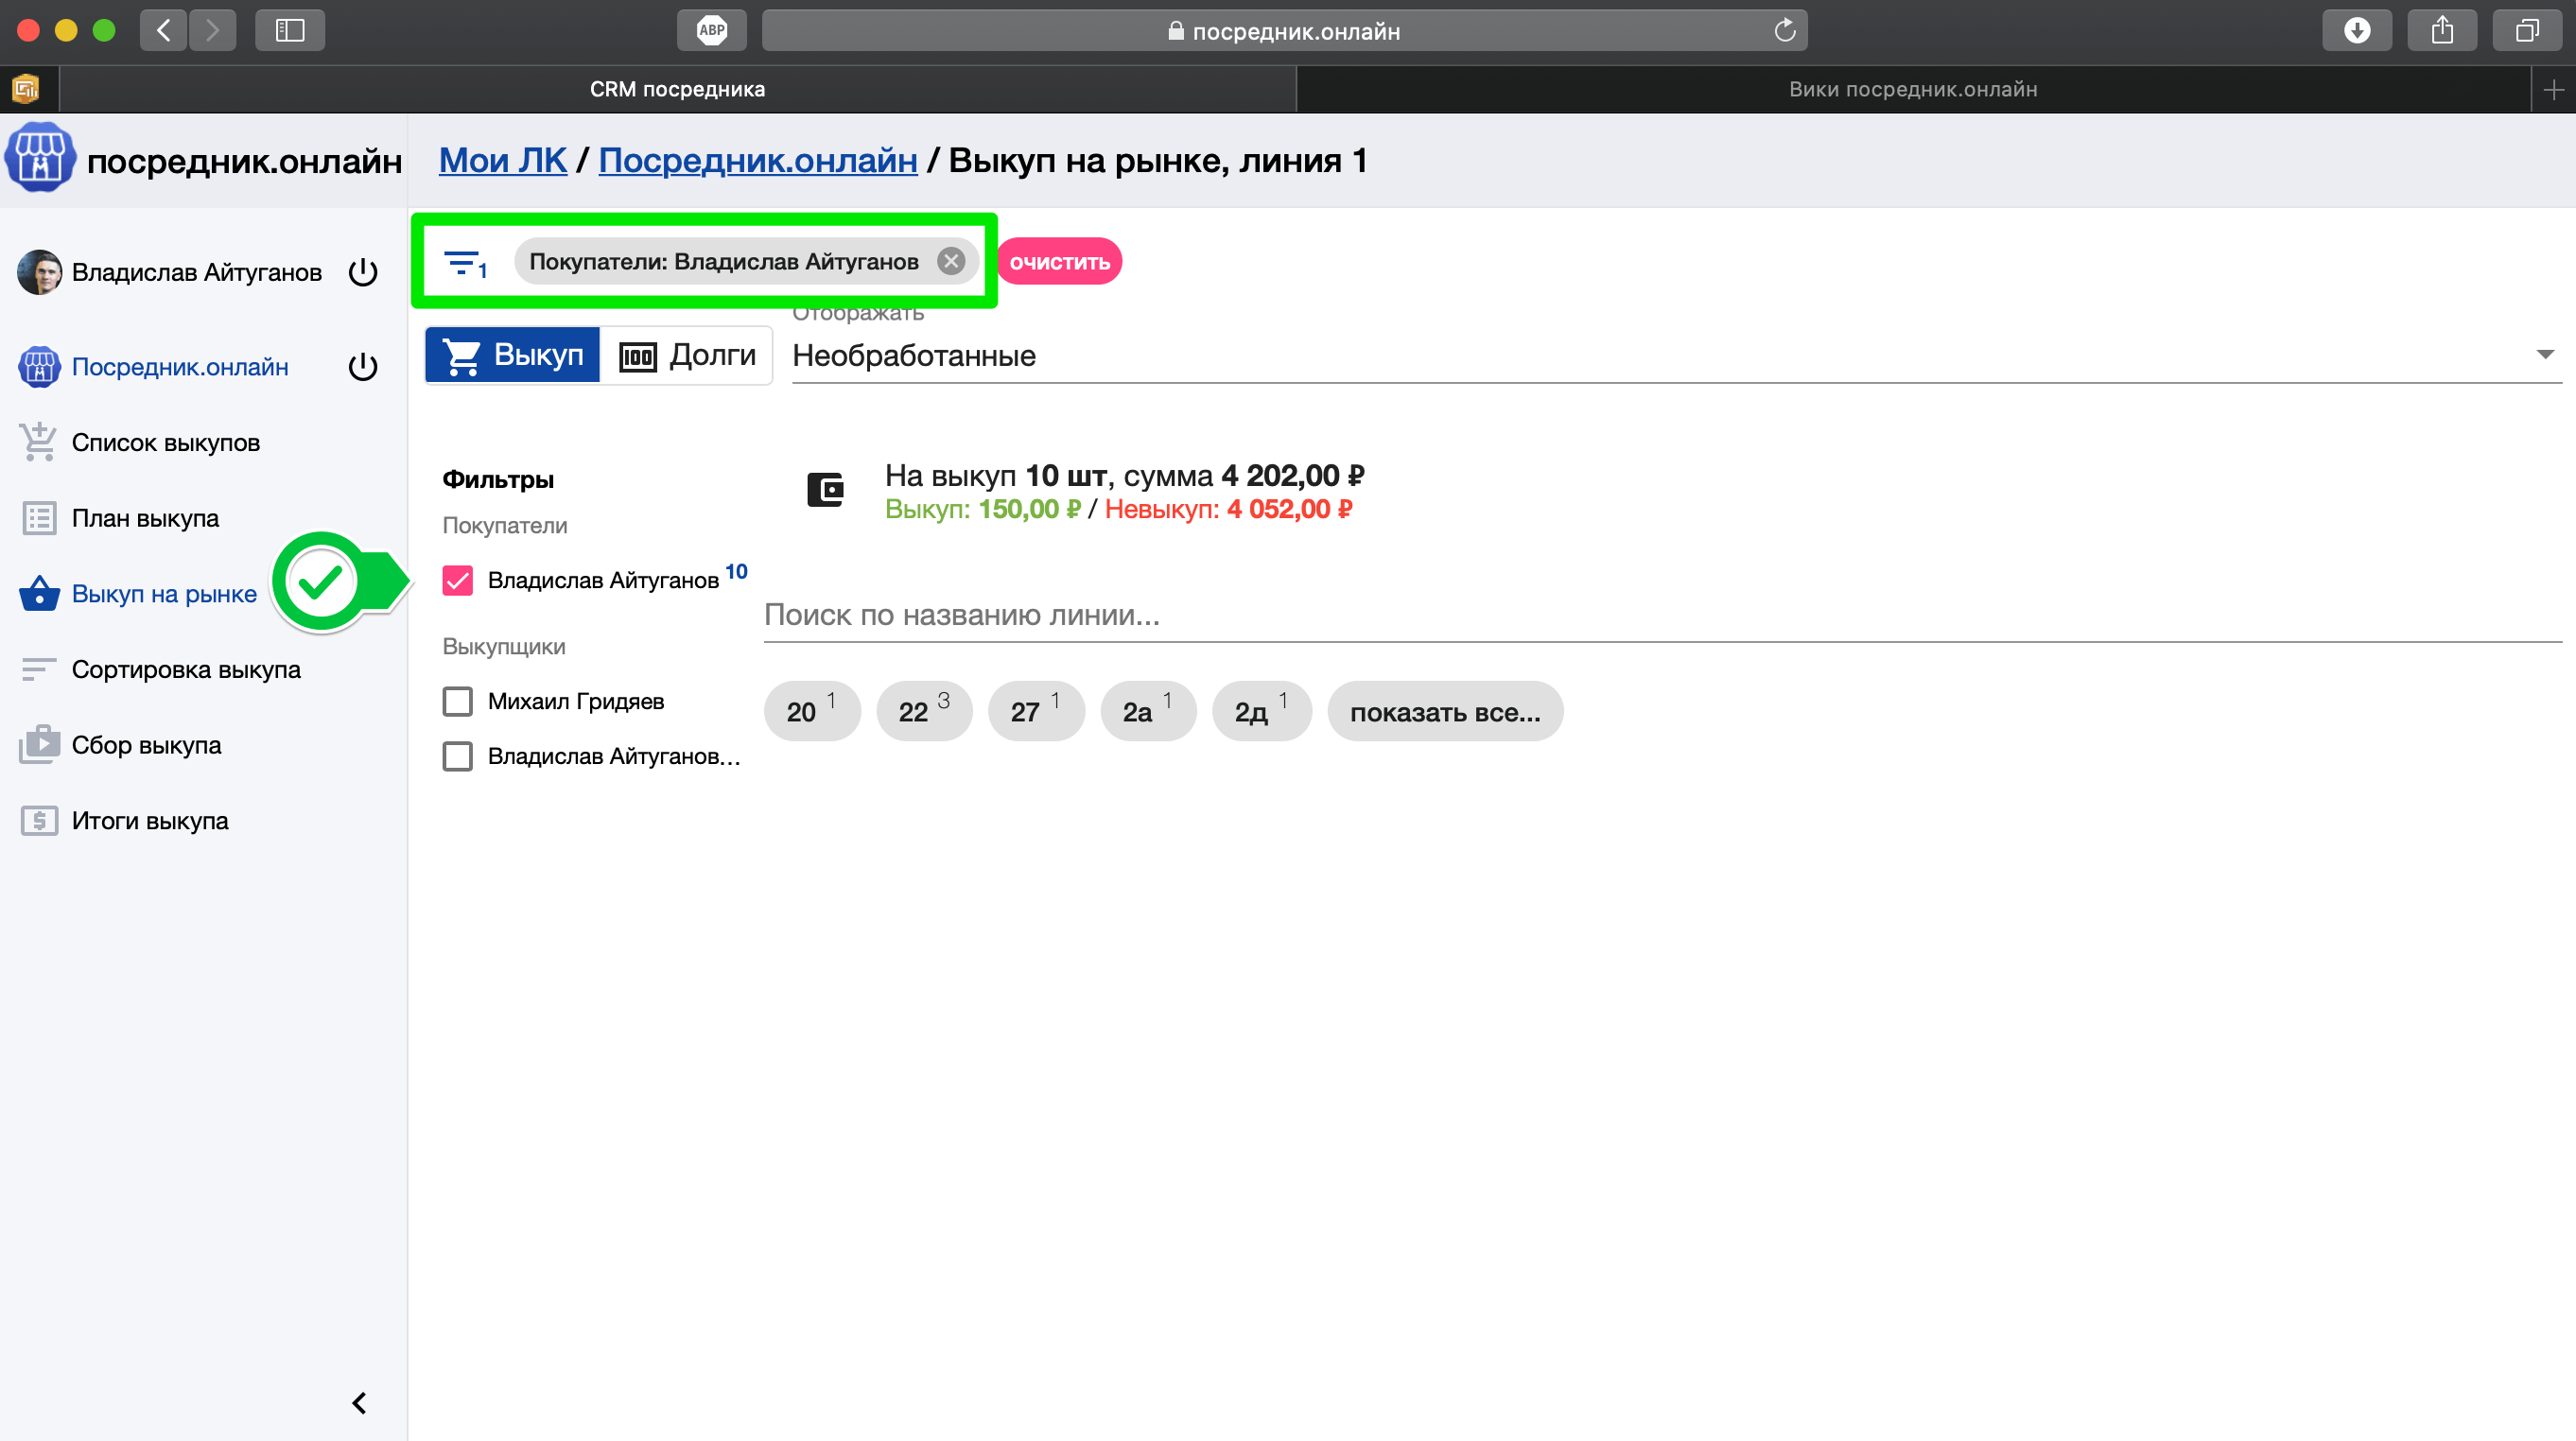Uncheck the Владислав Айтуганов buyer checkbox
Viewport: 2576px width, 1441px height.
pos(458,581)
